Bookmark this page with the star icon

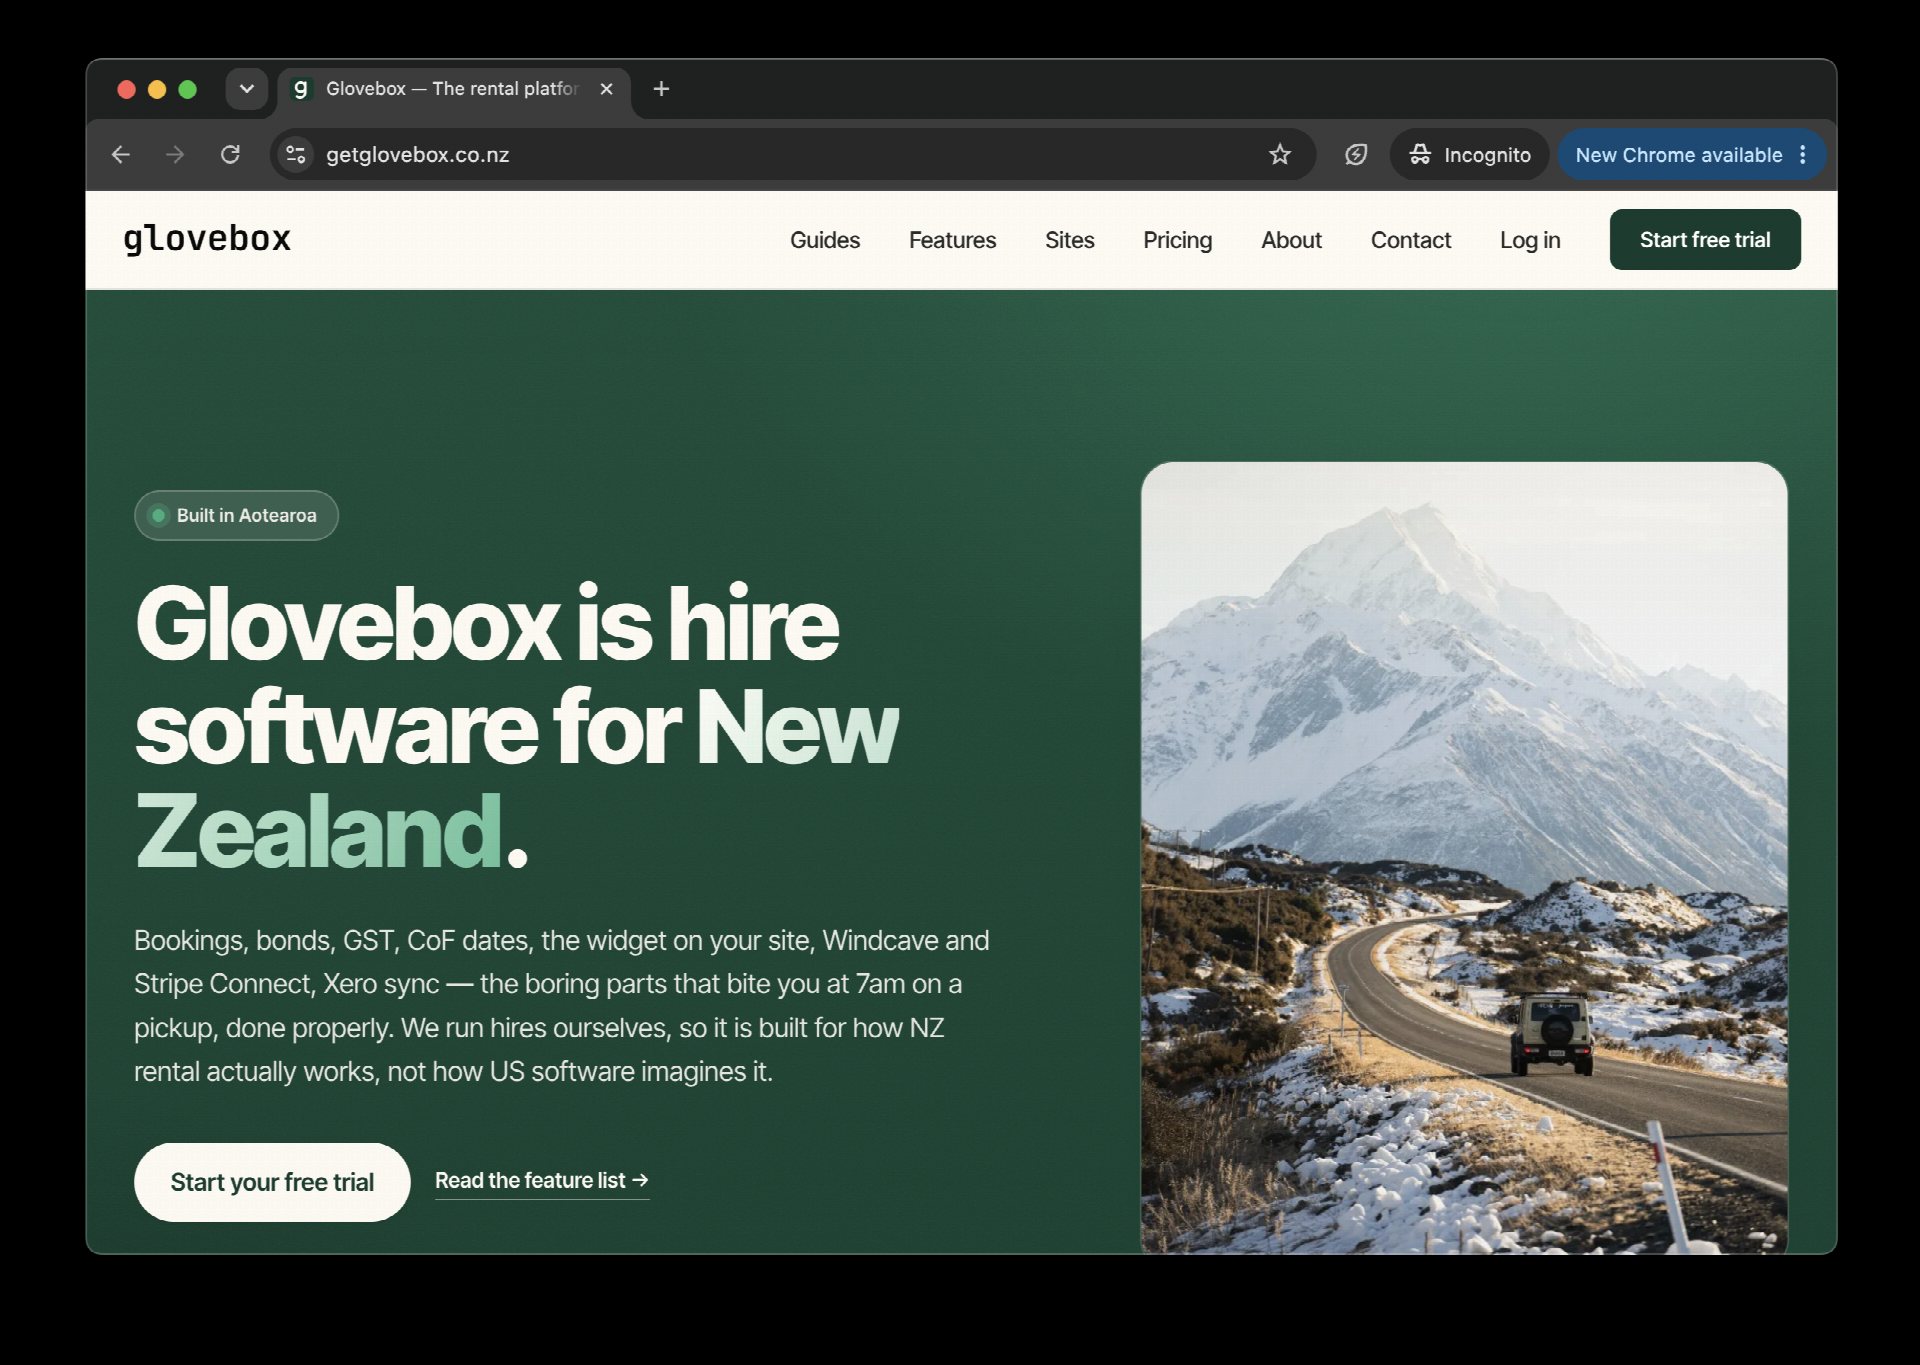click(1280, 155)
